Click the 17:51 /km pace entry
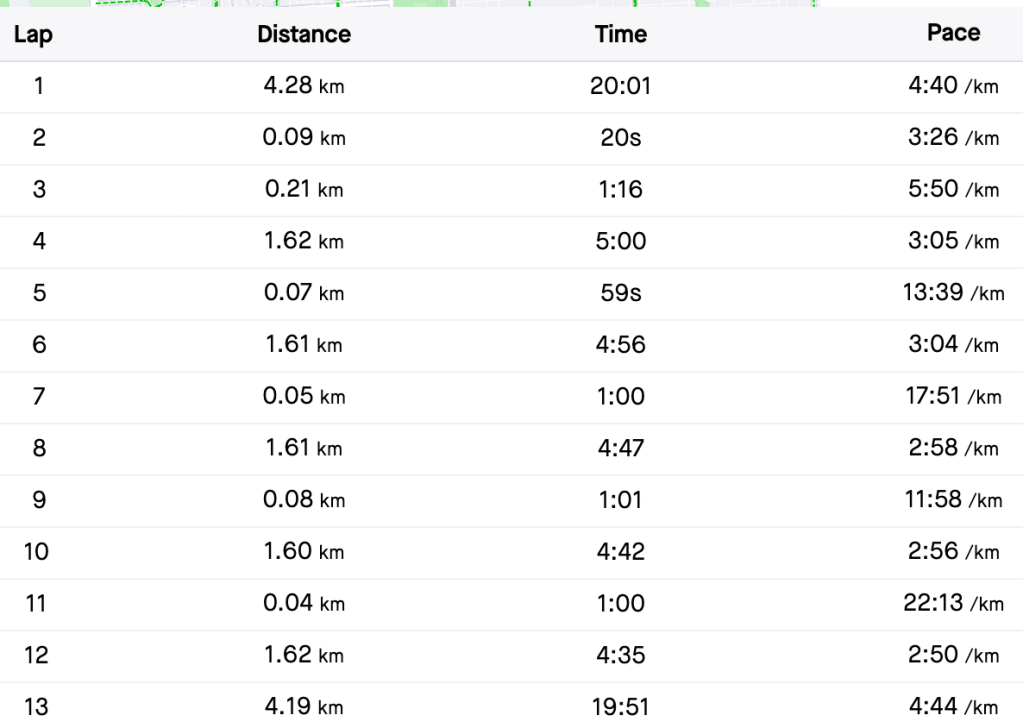 pos(953,397)
